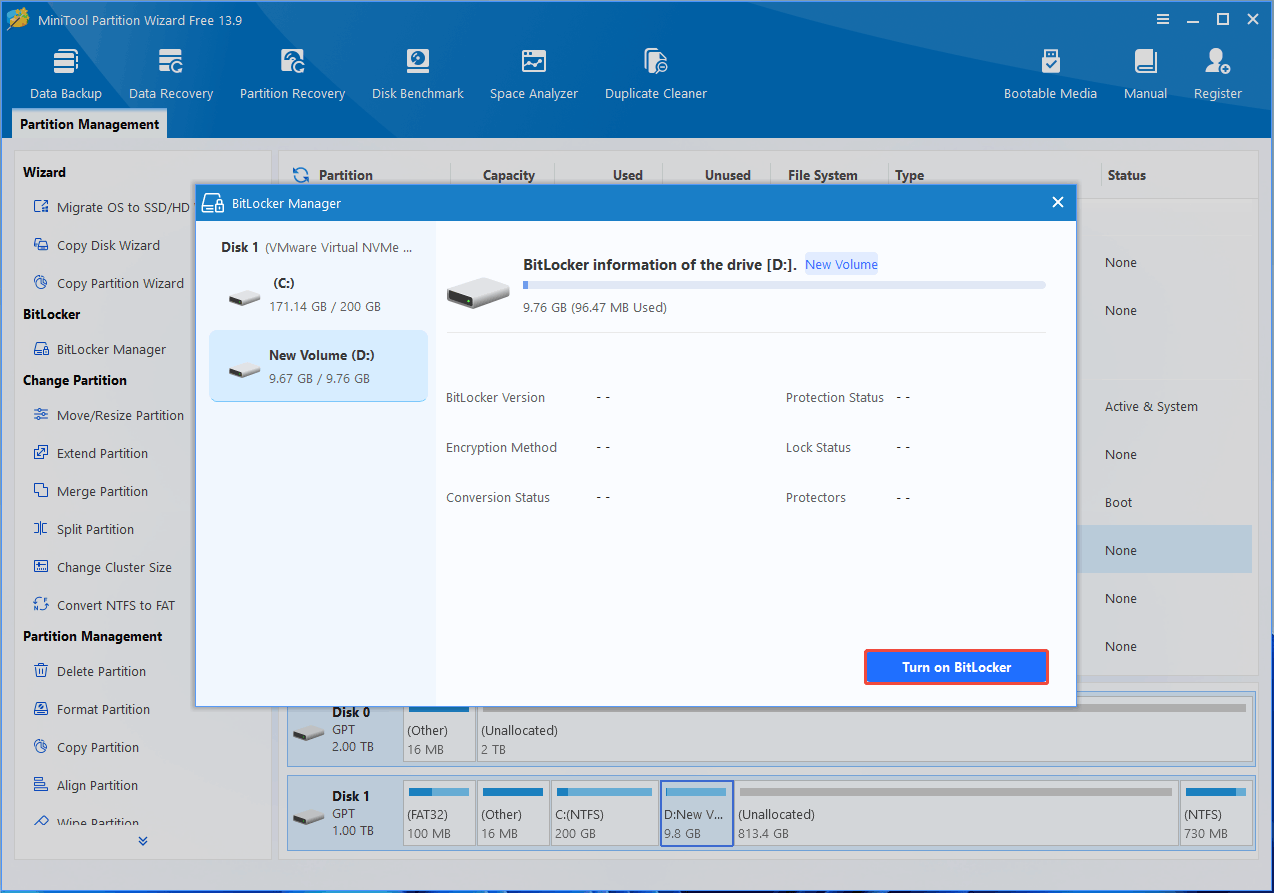1274x893 pixels.
Task: Choose Merge Partition
Action: click(90, 491)
